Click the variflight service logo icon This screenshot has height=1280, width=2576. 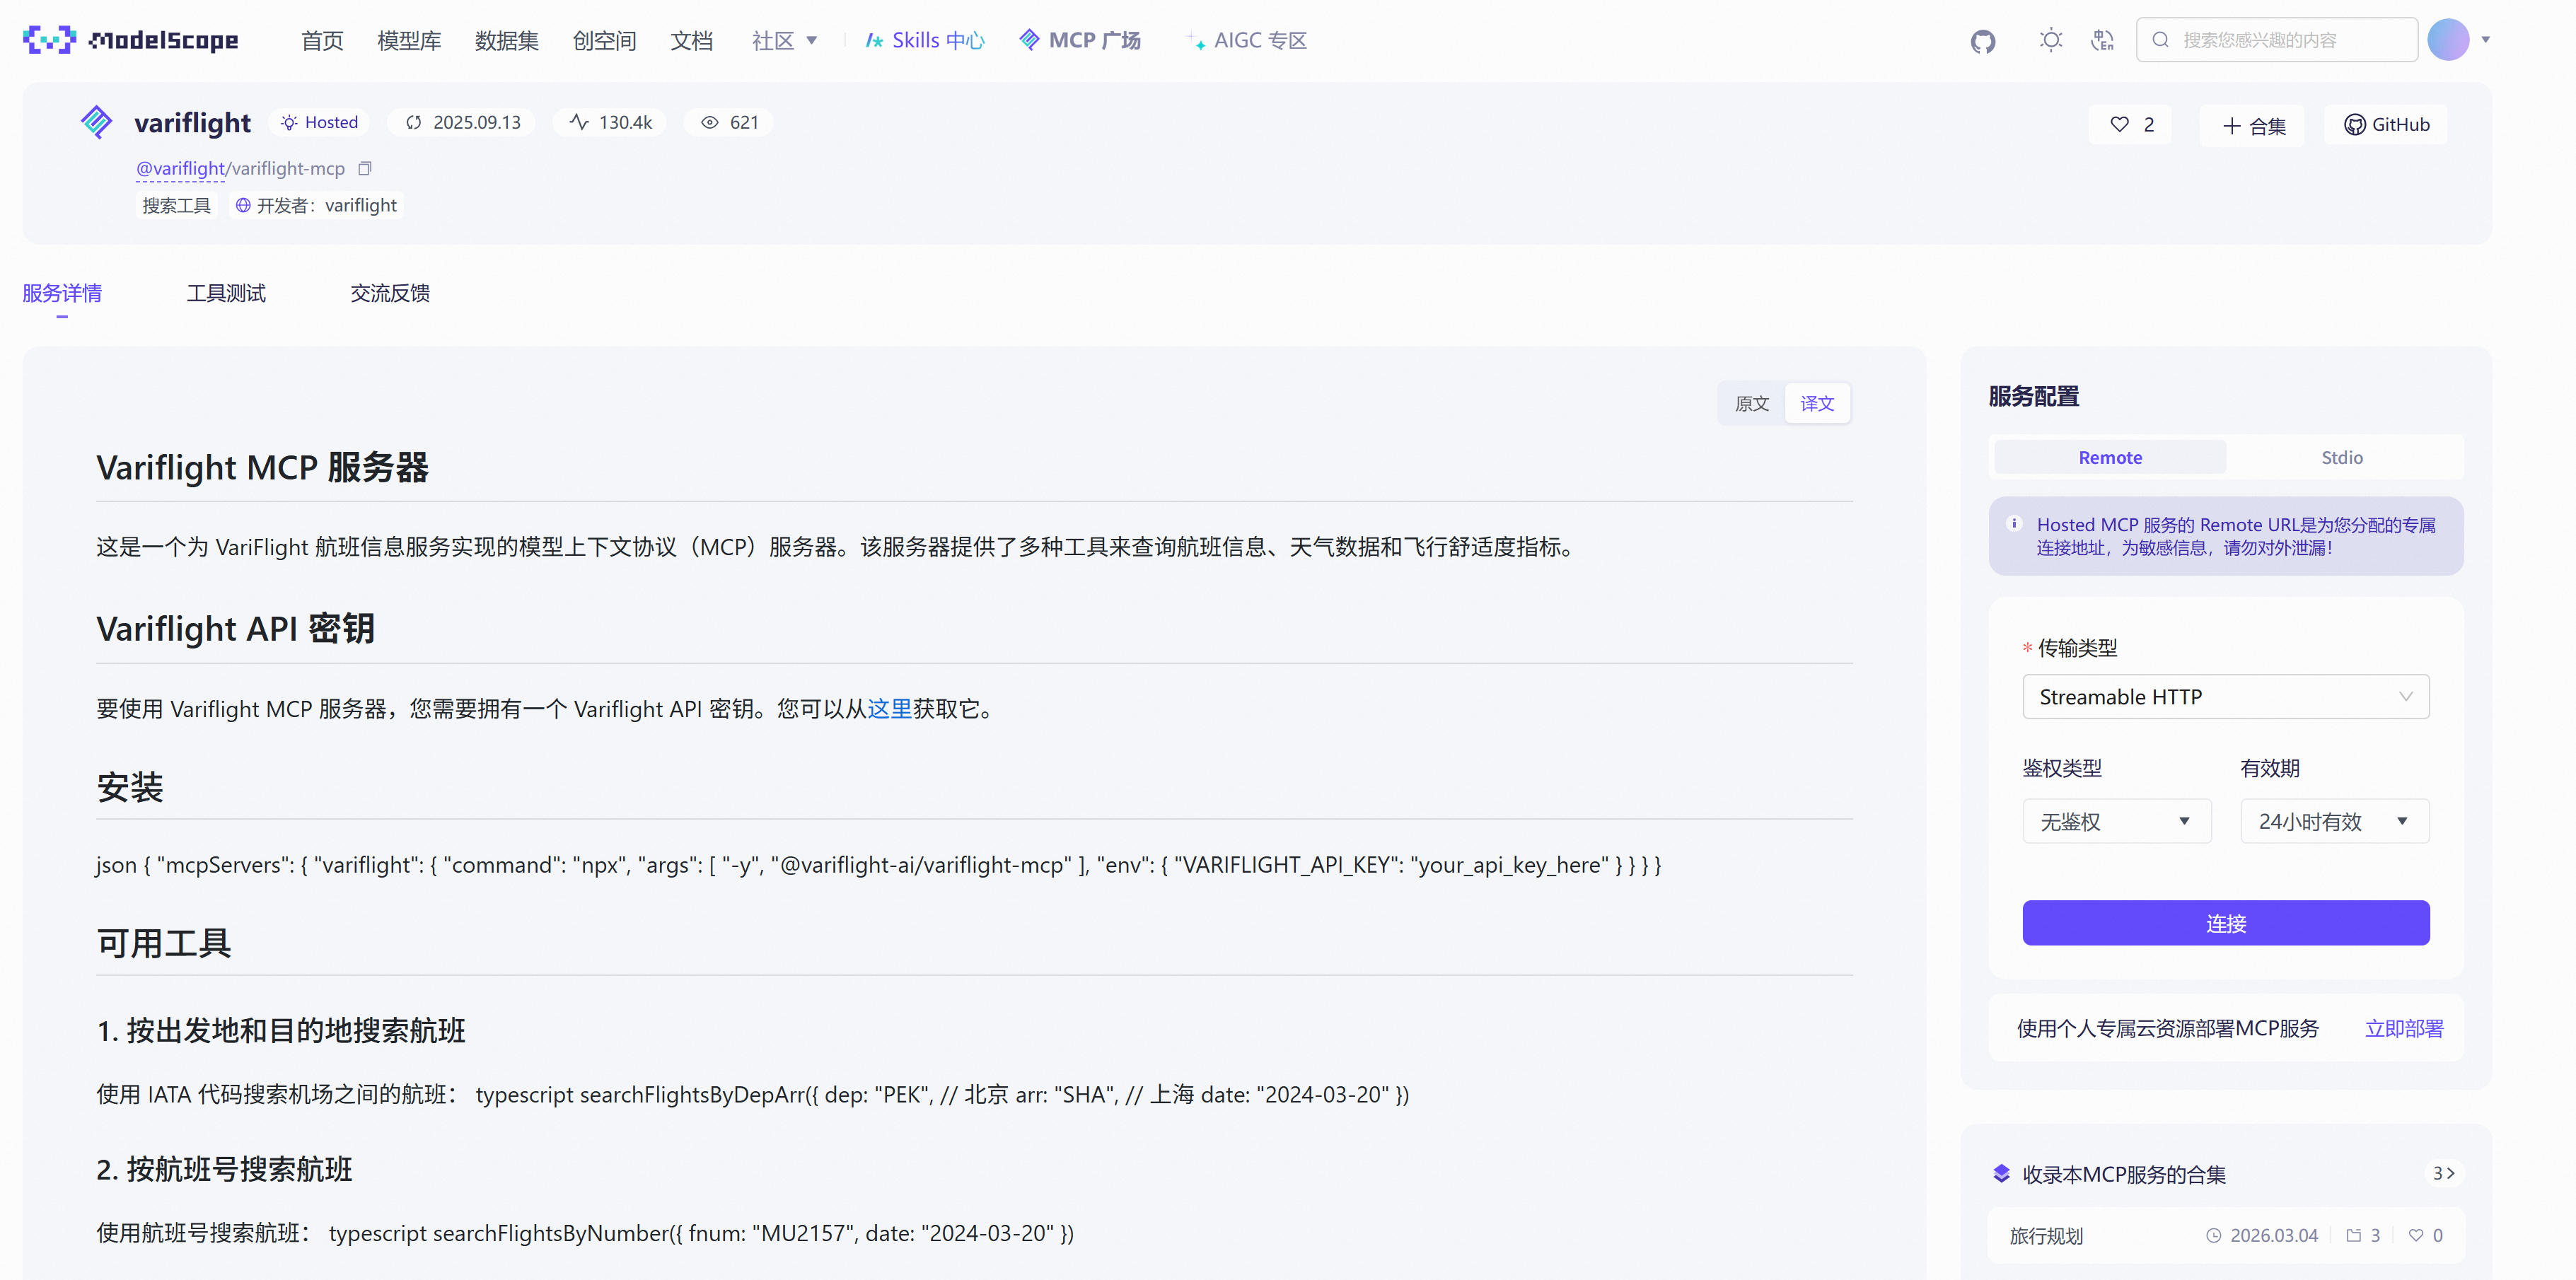pyautogui.click(x=96, y=122)
